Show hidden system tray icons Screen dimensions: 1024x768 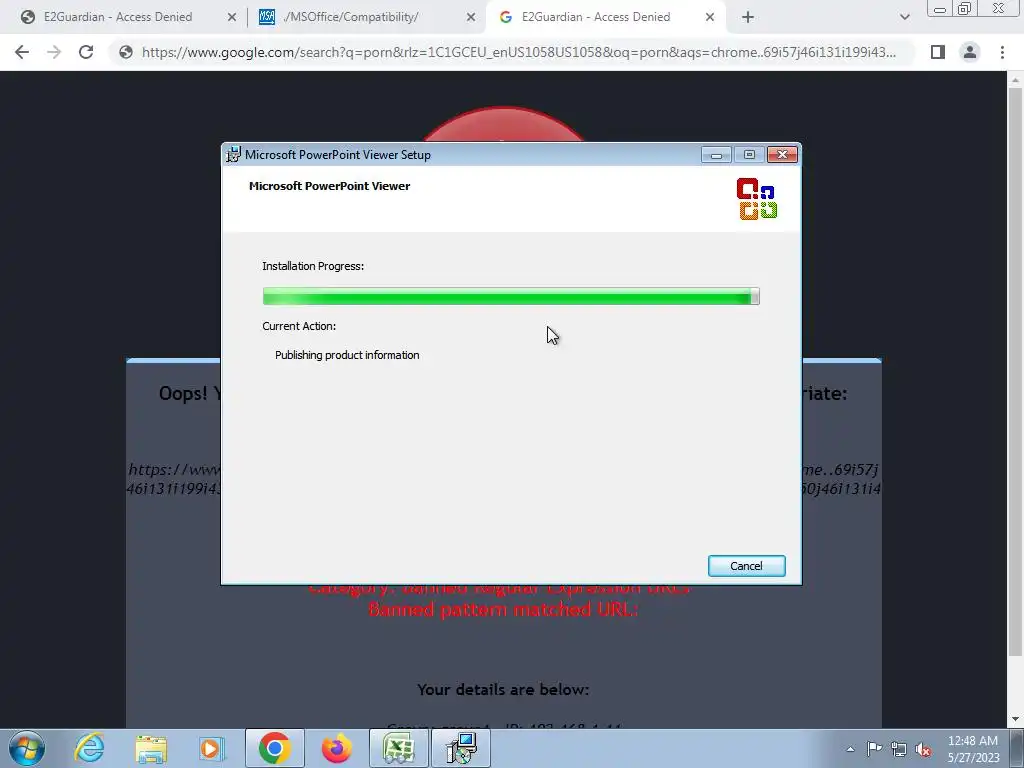850,749
